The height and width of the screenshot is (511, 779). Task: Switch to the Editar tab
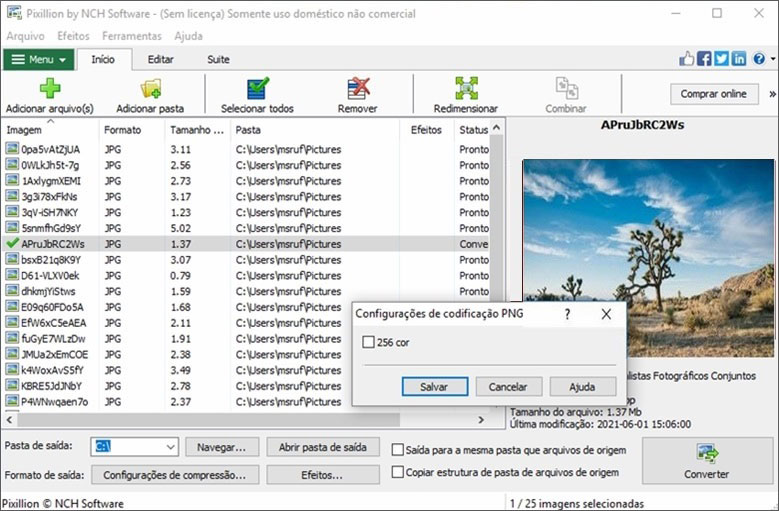pyautogui.click(x=160, y=60)
